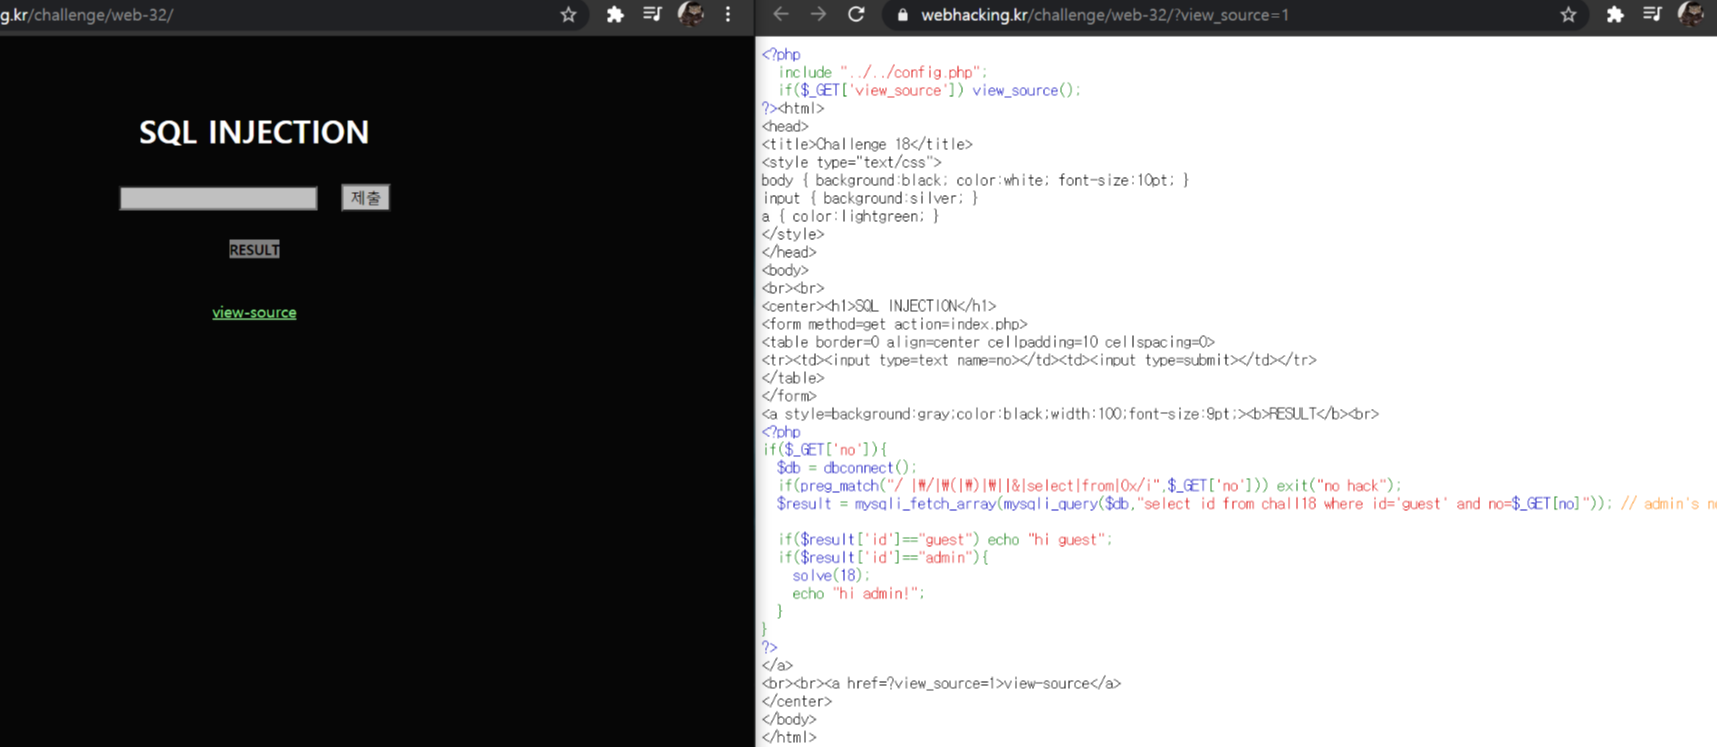Viewport: 1717px width, 747px height.
Task: Click the form method=get source line
Action: pos(895,324)
